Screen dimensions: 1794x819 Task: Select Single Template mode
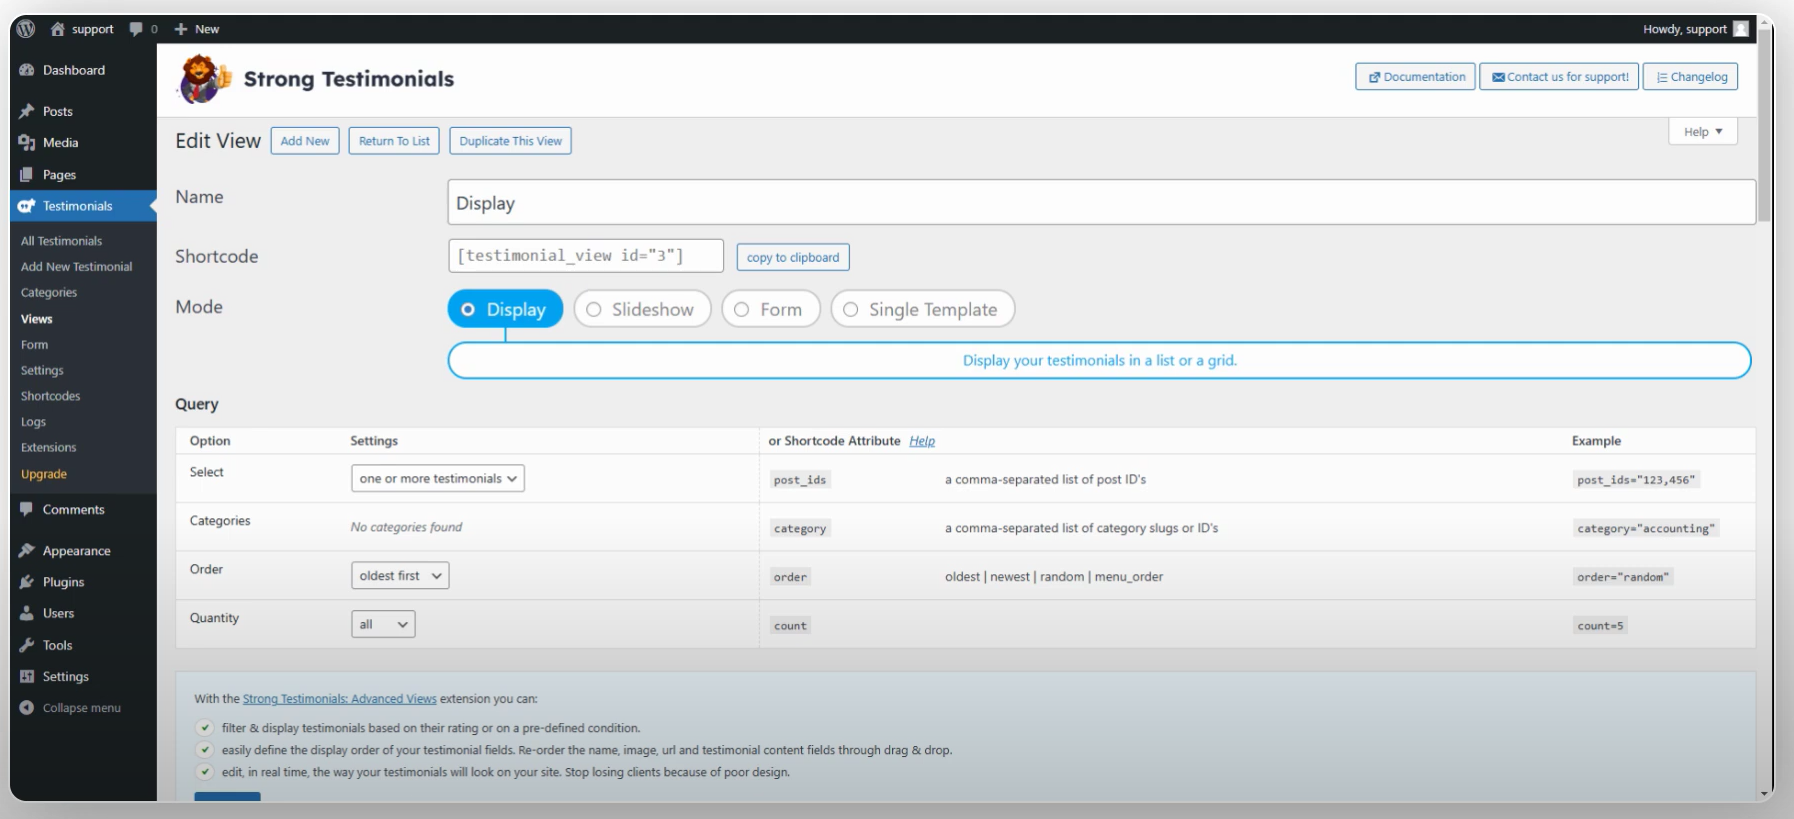tap(851, 310)
